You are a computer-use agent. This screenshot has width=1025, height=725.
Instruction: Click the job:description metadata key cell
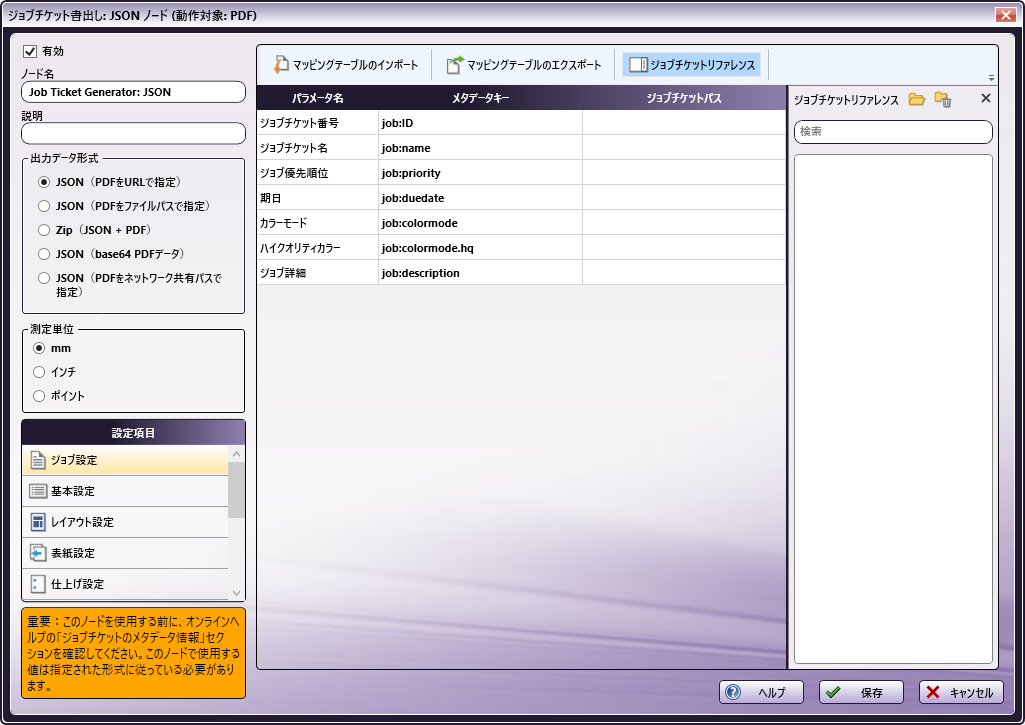click(x=480, y=273)
